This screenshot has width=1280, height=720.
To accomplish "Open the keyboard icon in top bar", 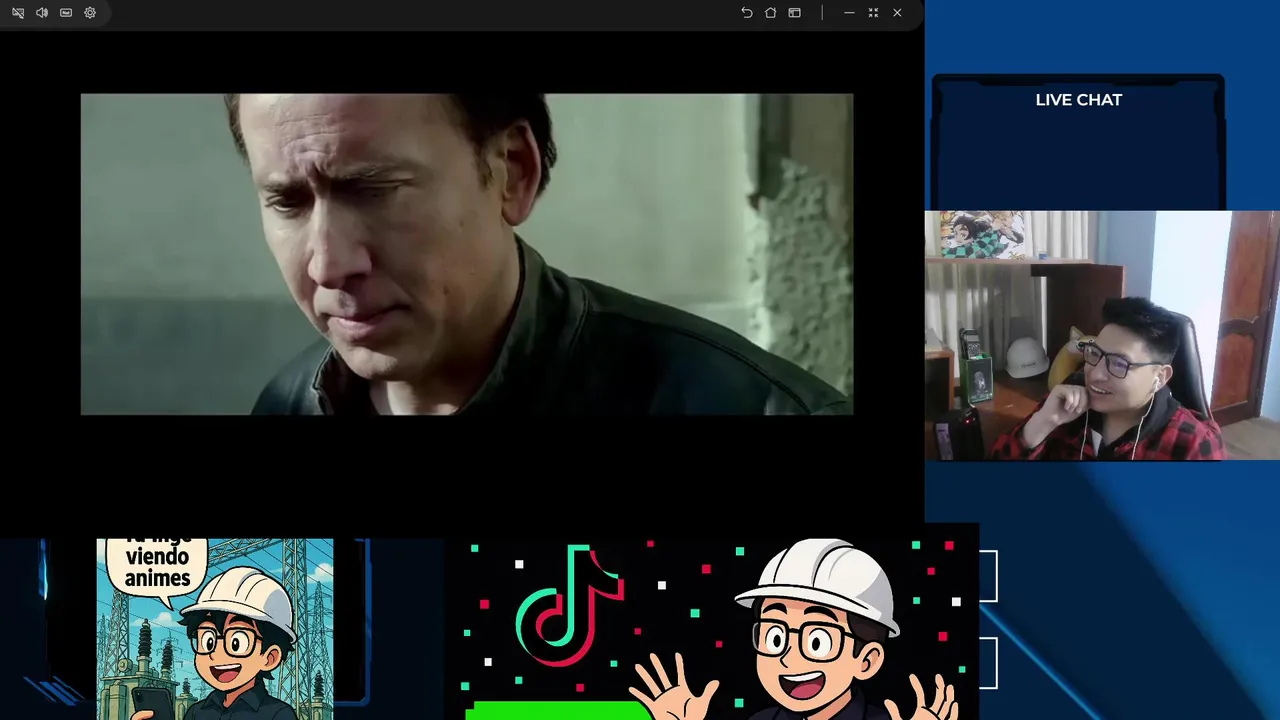I will pyautogui.click(x=66, y=13).
